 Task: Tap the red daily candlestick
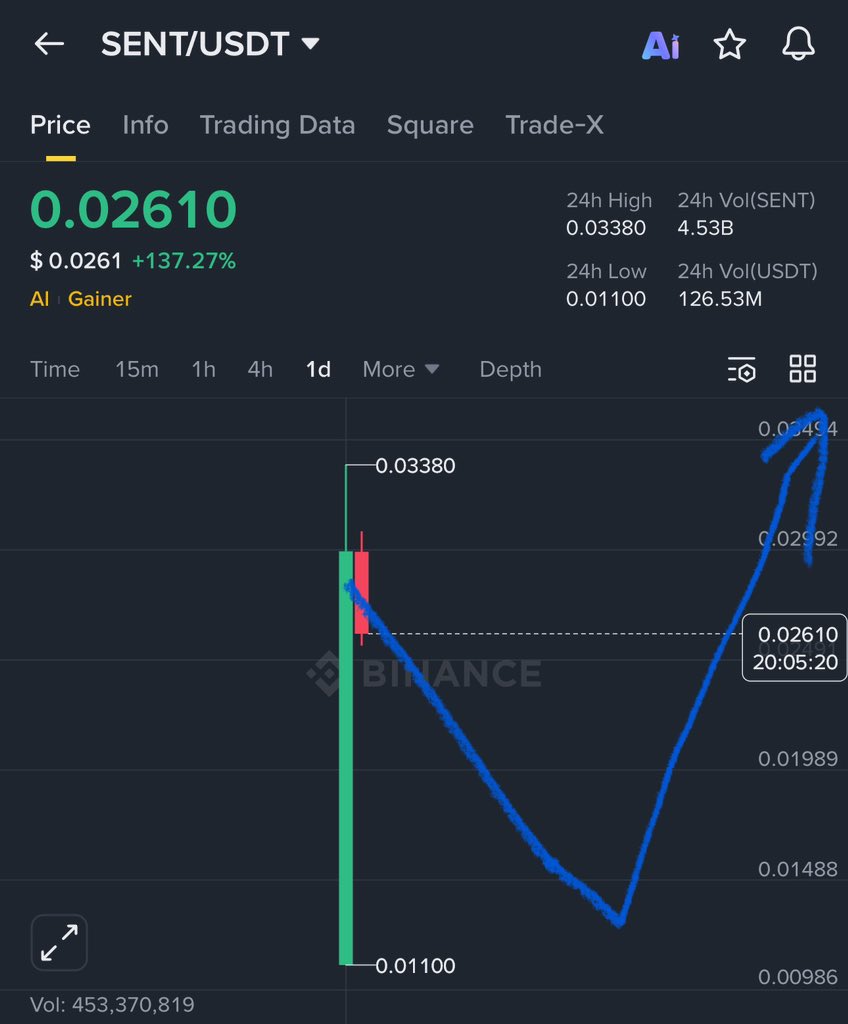pos(361,592)
